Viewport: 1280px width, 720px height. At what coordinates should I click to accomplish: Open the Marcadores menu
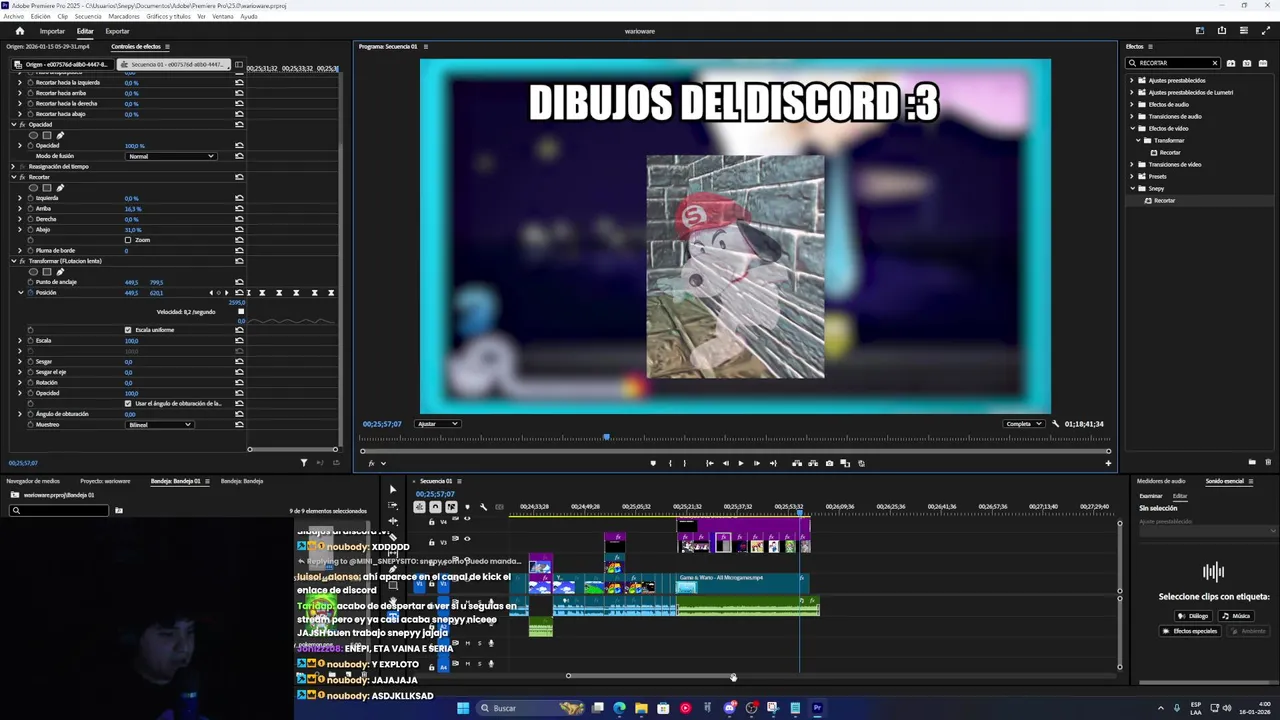[123, 16]
